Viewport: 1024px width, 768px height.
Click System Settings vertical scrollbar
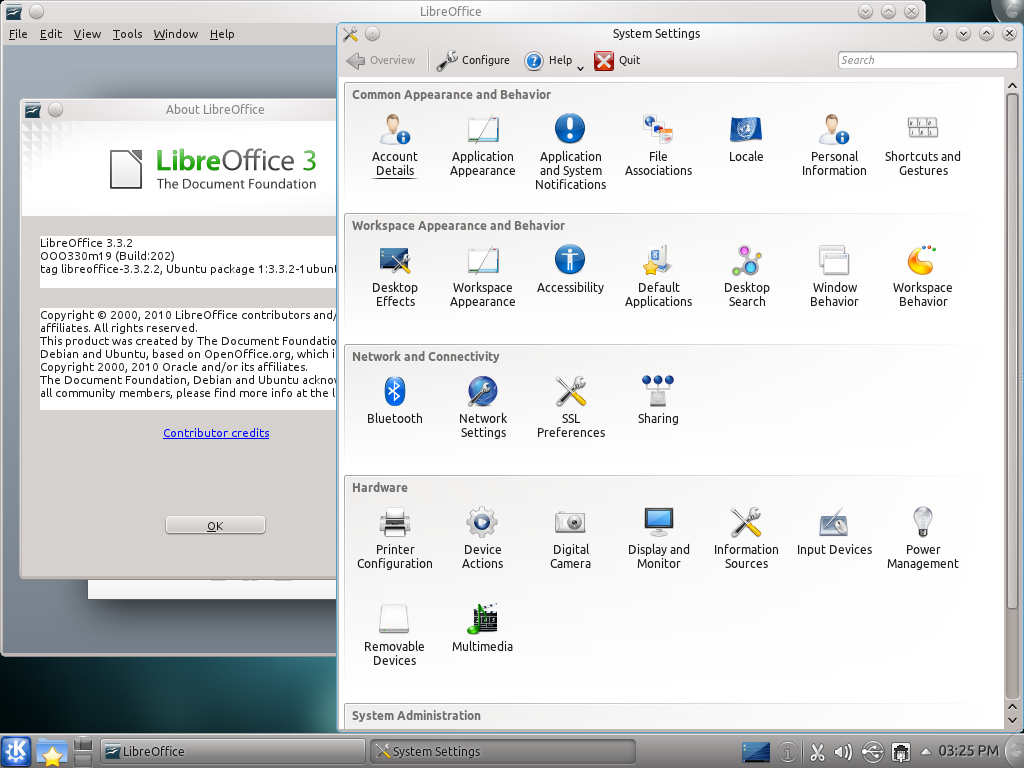pos(1012,351)
